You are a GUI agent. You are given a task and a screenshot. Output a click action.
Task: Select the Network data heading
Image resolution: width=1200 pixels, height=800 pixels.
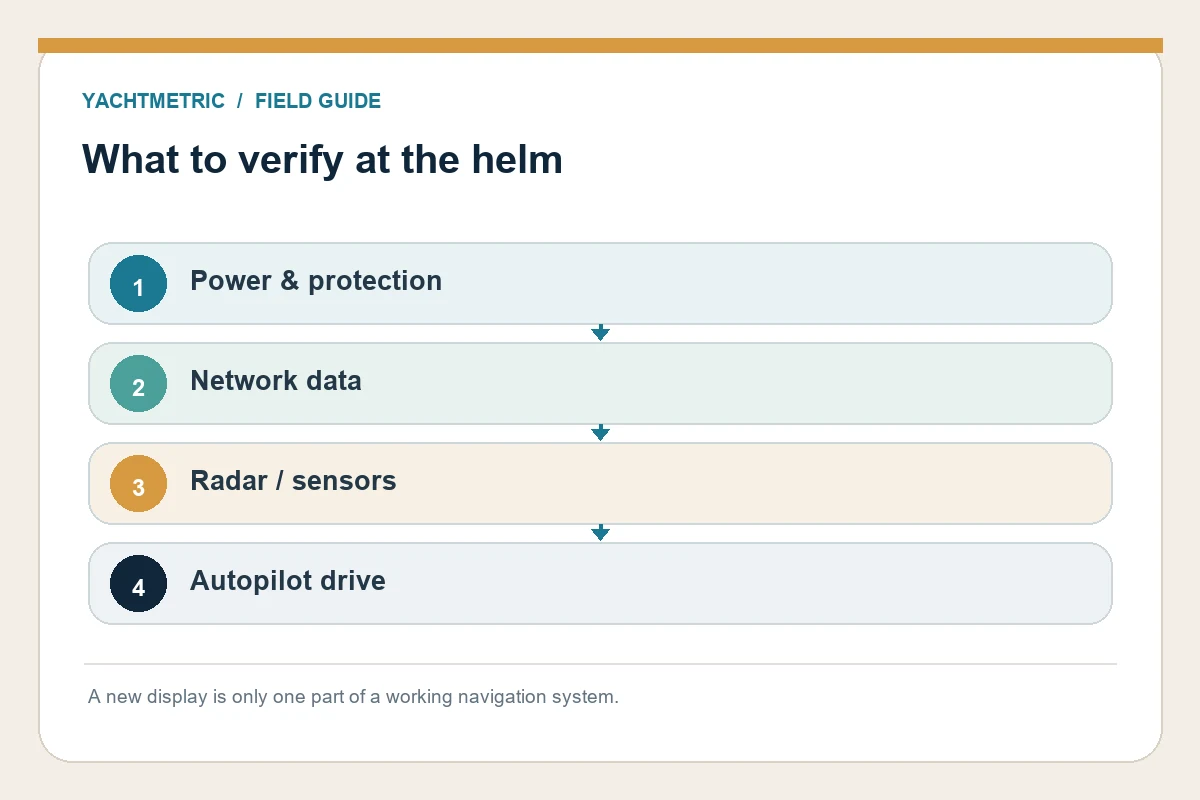click(276, 381)
